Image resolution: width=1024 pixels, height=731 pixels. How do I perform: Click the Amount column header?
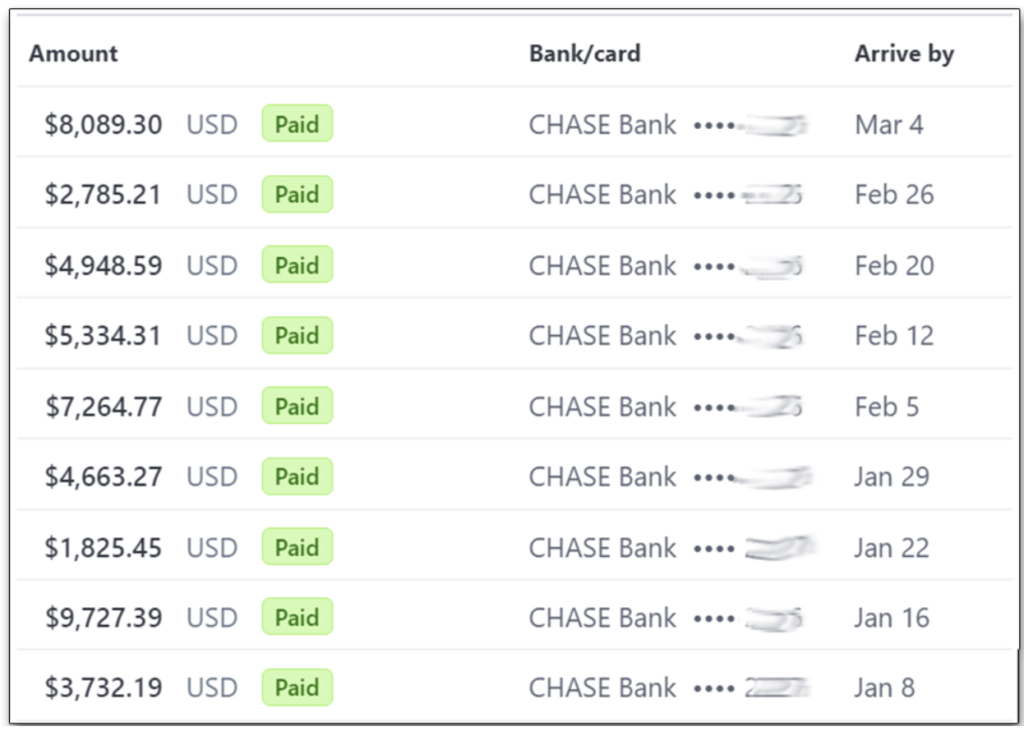[73, 54]
